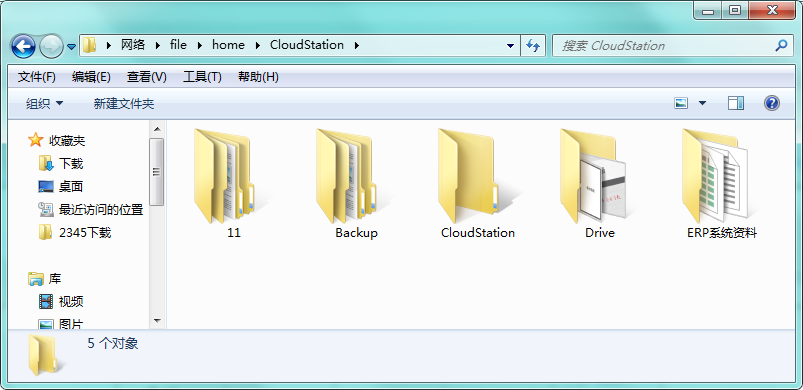This screenshot has width=803, height=390.
Task: Select the CloudStation breadcrumb segment
Action: [307, 45]
